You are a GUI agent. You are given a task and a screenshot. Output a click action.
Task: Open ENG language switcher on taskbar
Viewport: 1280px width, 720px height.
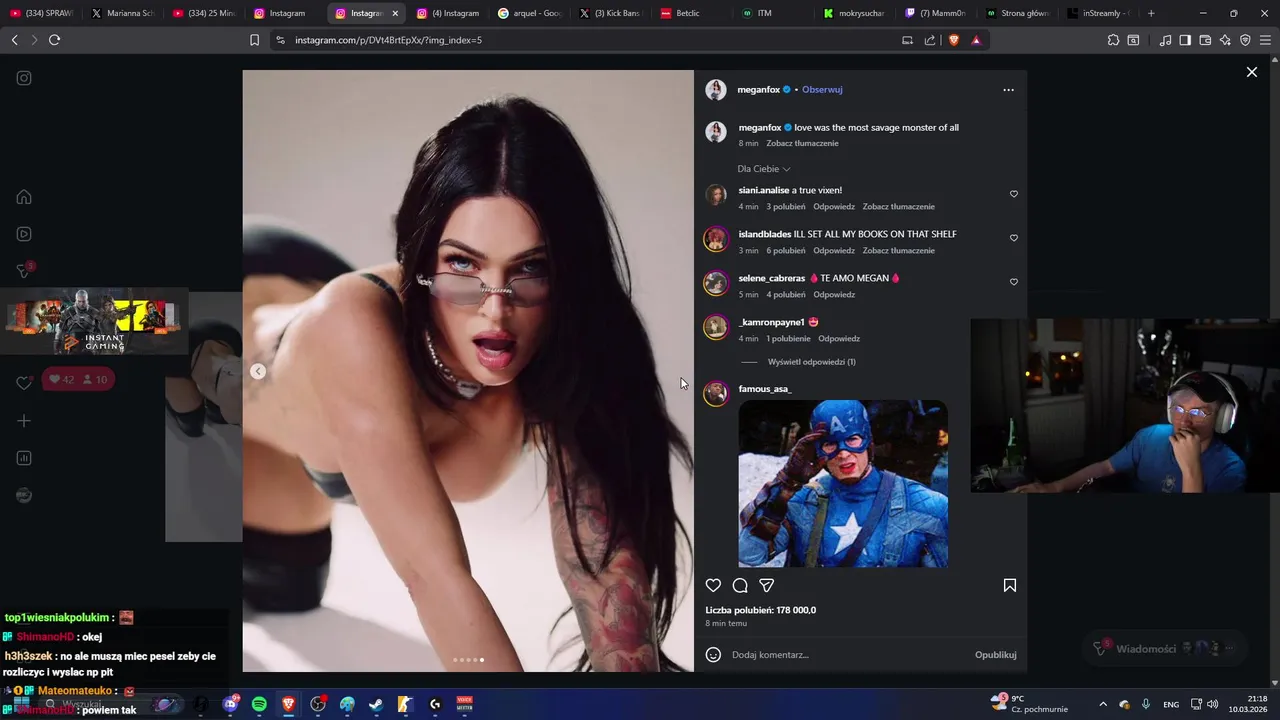click(1171, 704)
